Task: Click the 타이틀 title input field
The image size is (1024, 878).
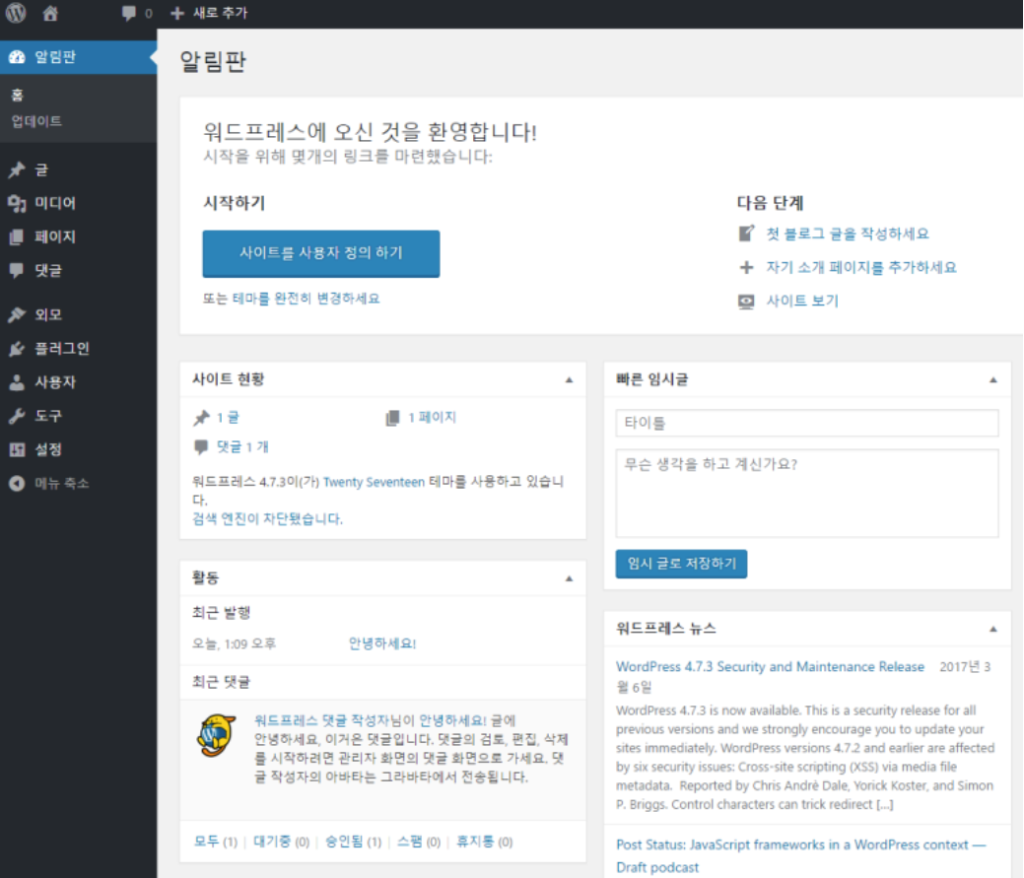Action: [807, 423]
